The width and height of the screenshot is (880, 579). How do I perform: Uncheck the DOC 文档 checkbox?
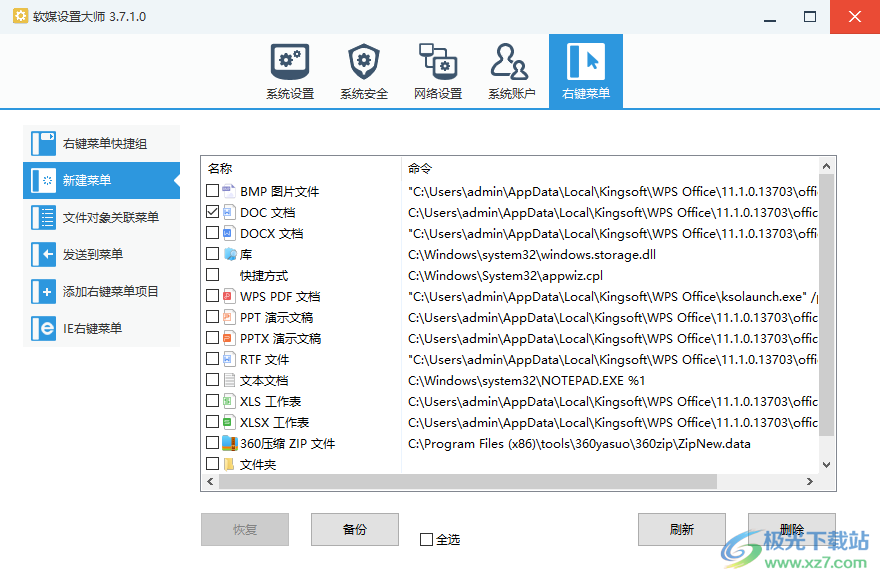212,212
